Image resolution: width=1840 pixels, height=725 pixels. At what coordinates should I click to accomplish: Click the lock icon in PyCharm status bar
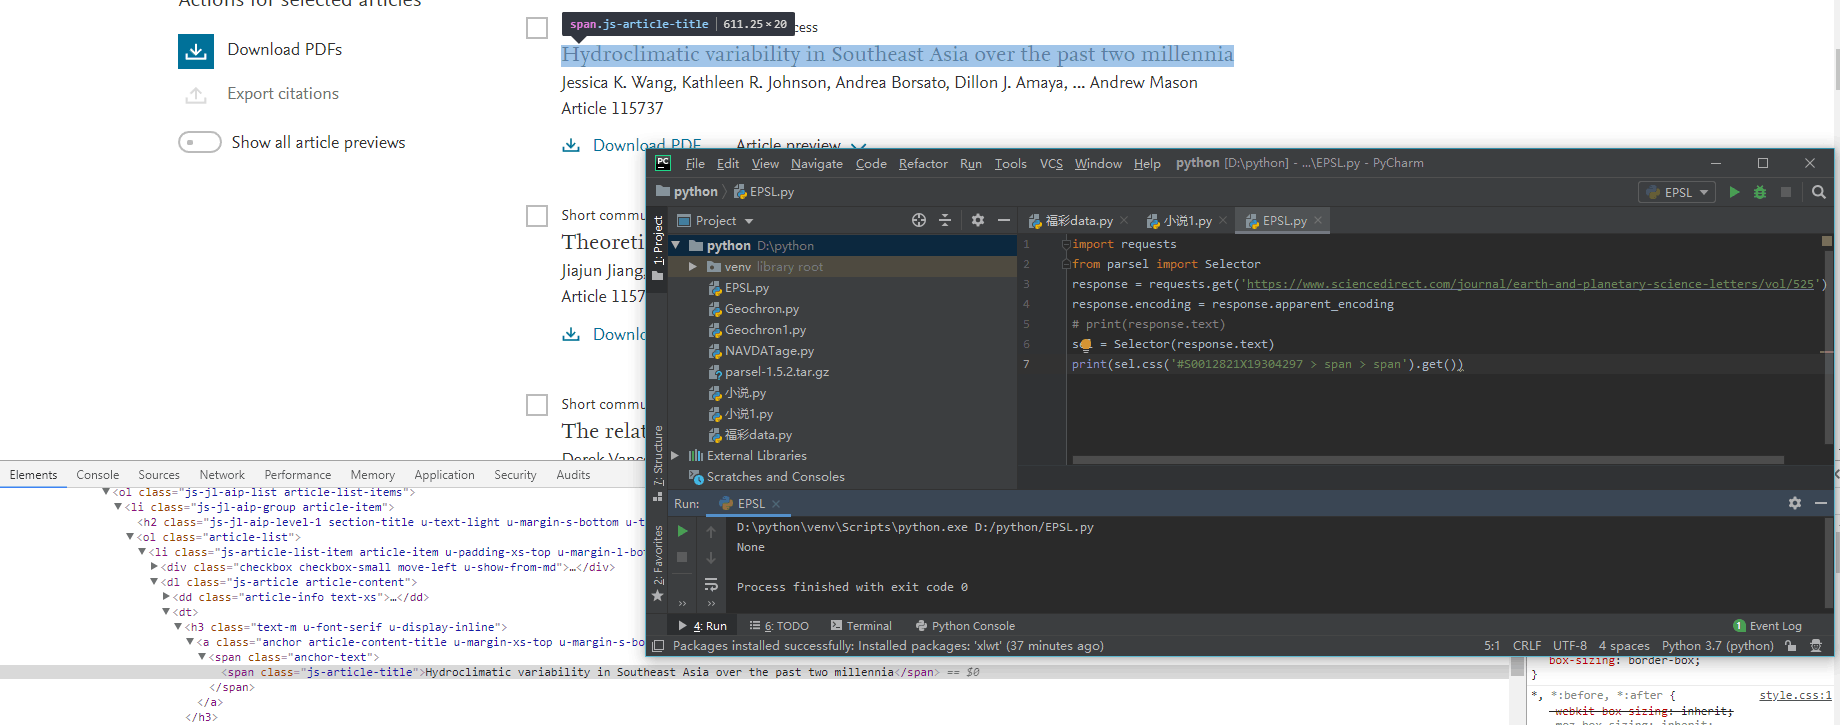(1791, 646)
